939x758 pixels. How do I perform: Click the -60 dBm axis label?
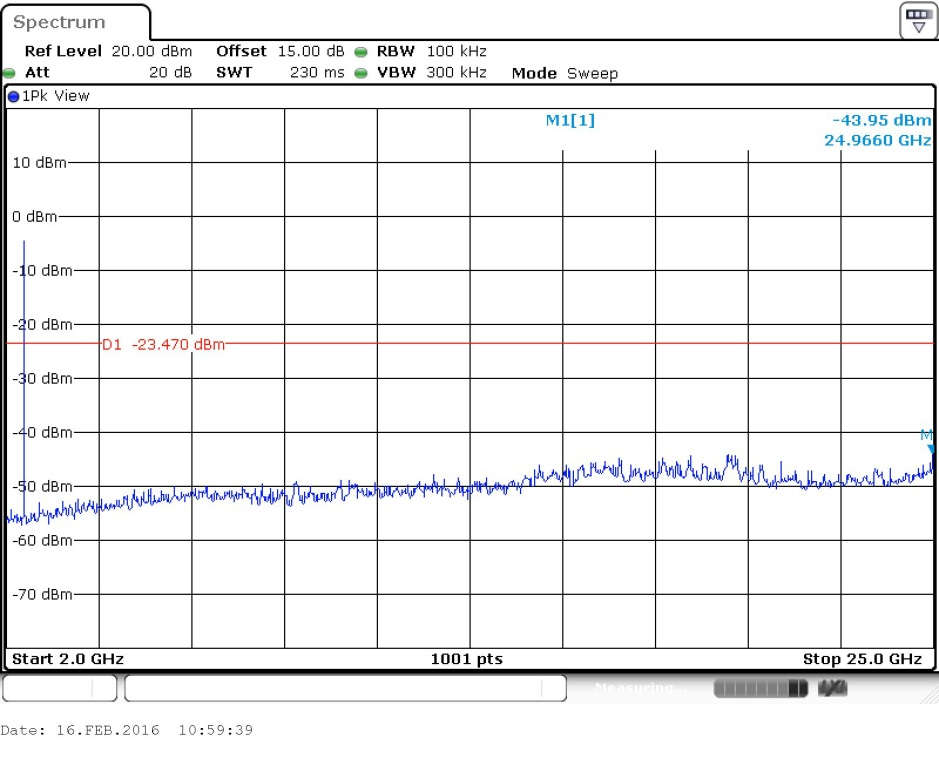pos(42,540)
